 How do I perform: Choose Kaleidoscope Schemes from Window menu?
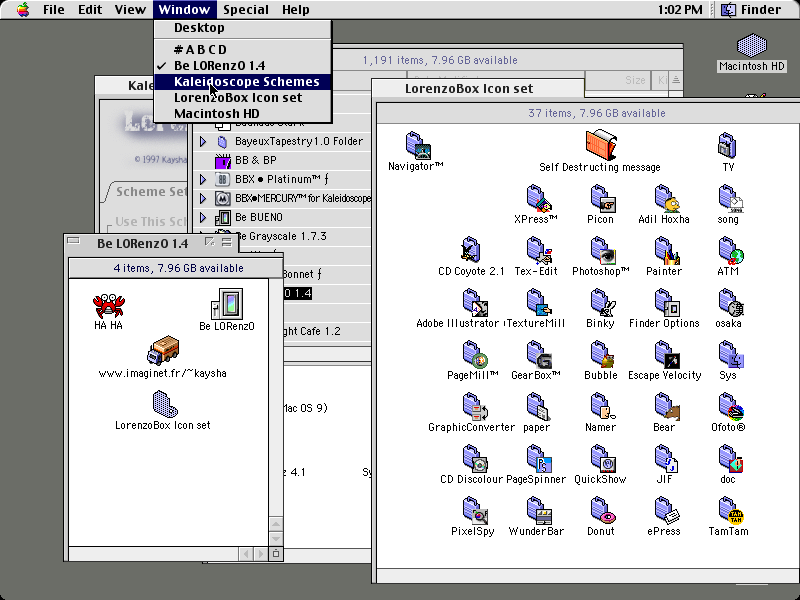[243, 82]
